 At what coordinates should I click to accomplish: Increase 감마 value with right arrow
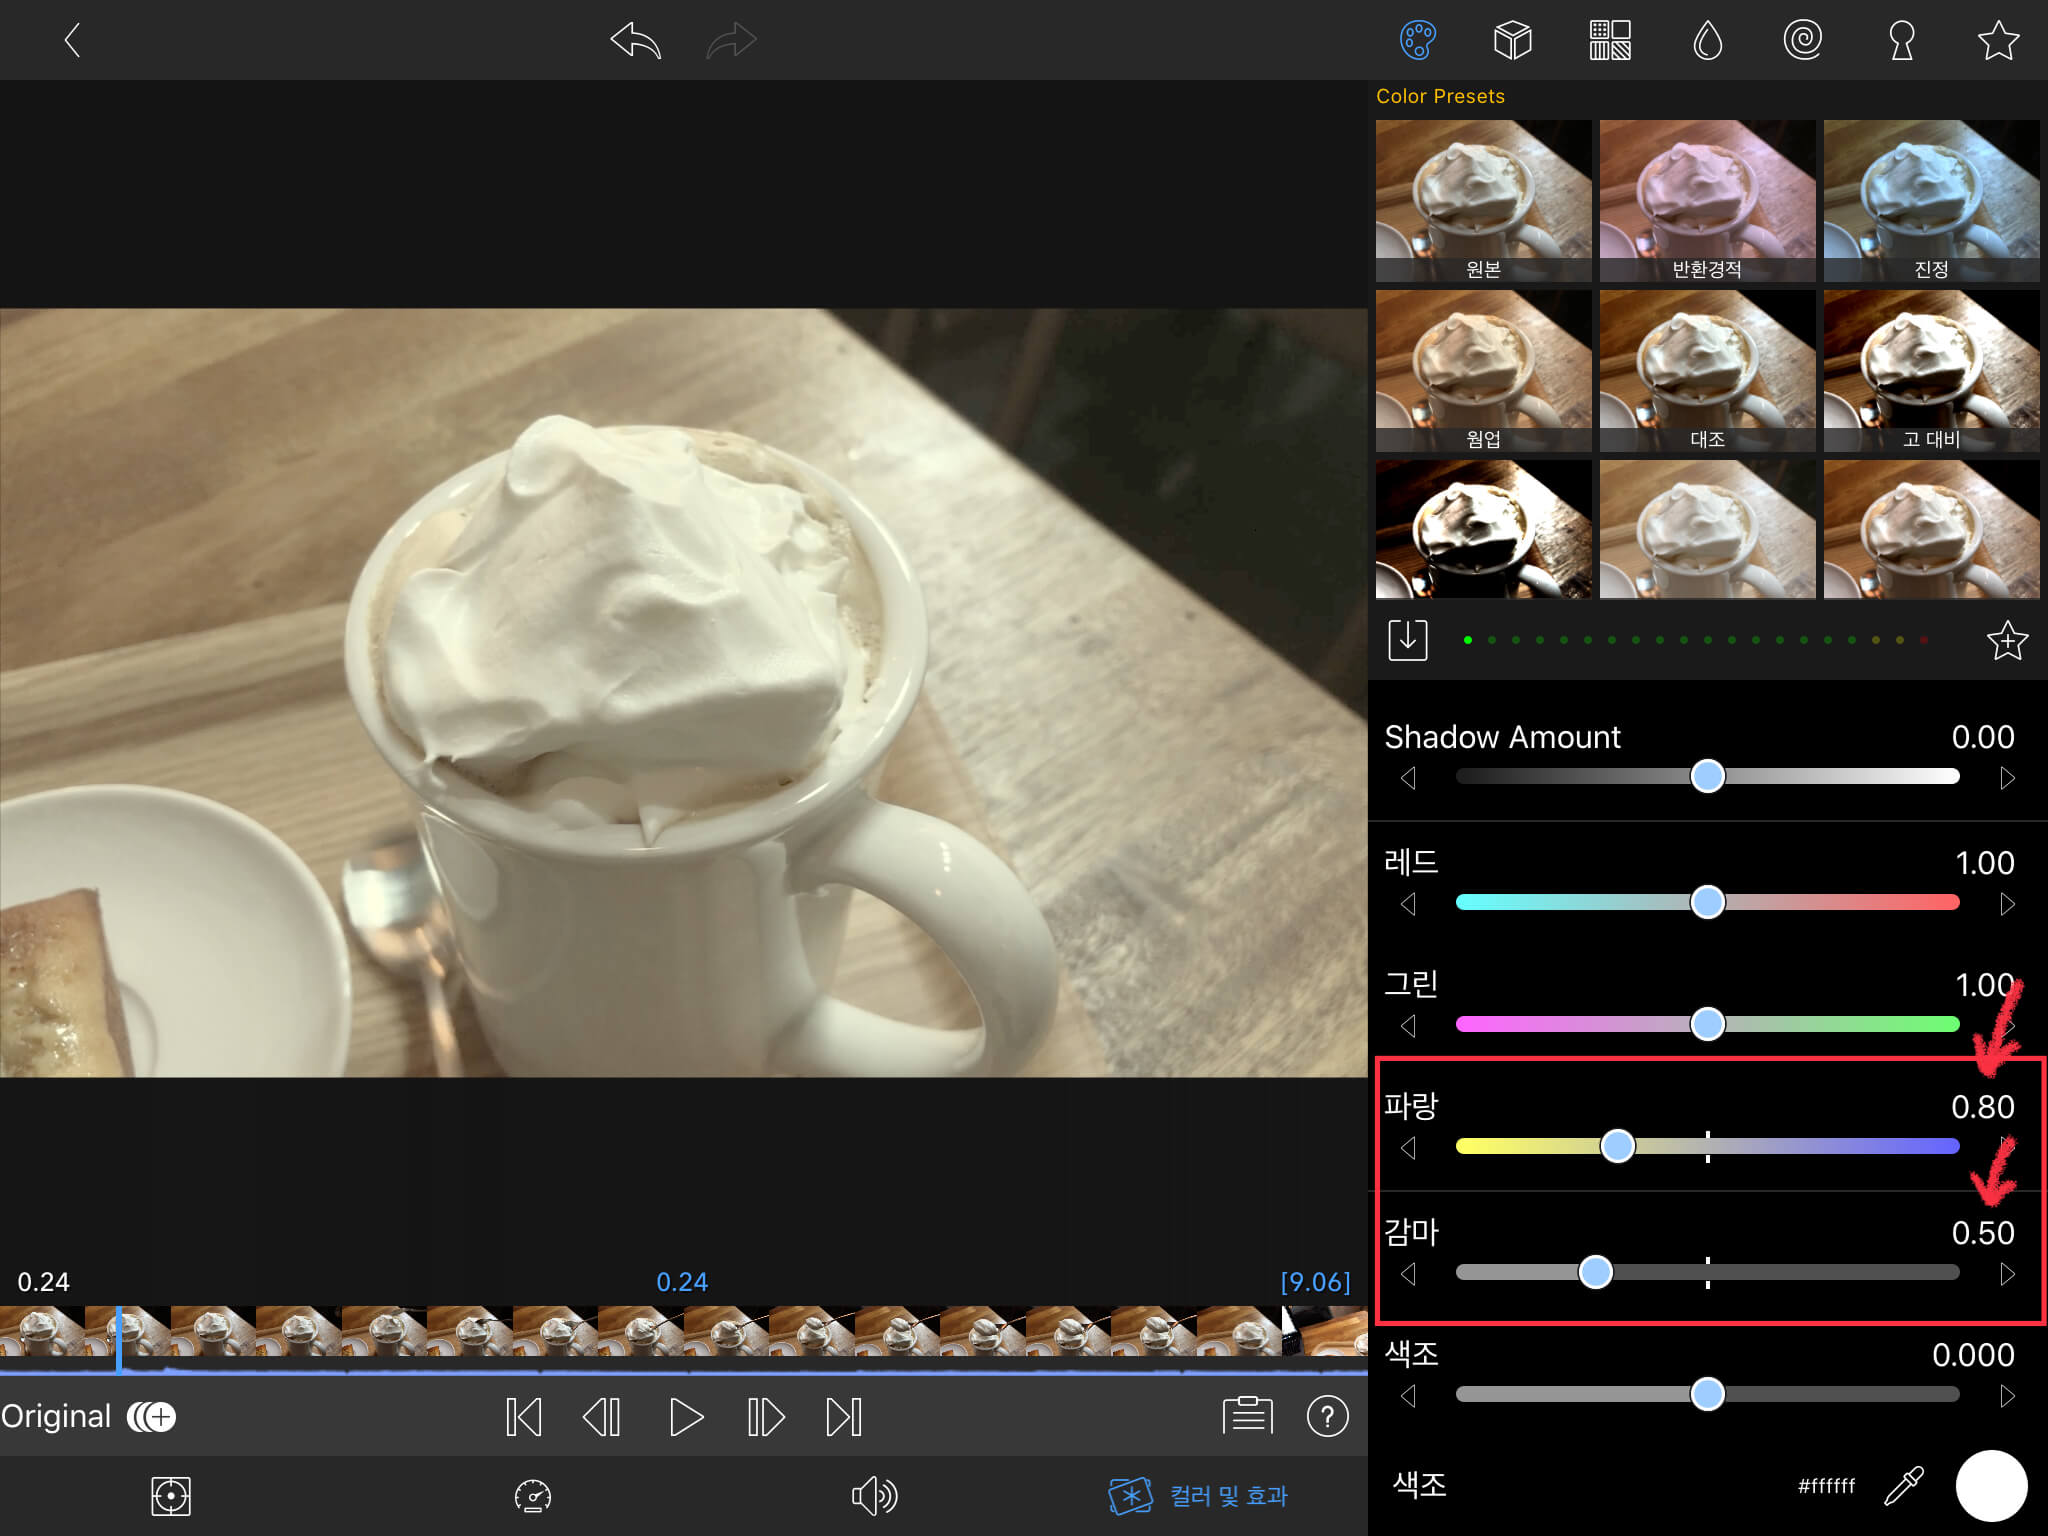[2006, 1274]
